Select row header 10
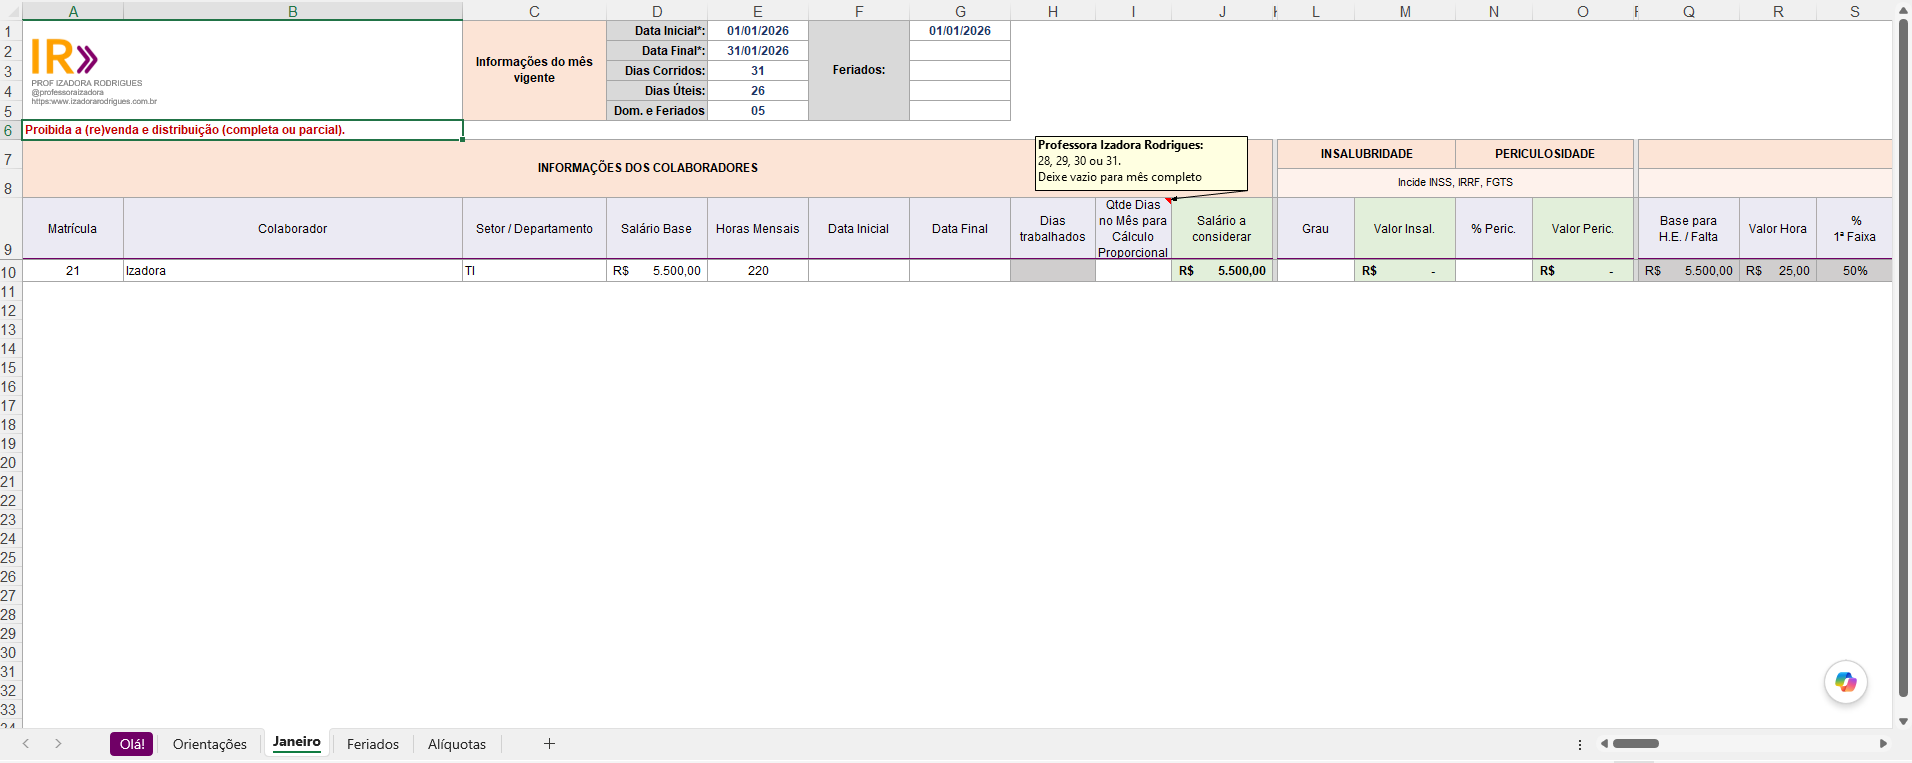Image resolution: width=1912 pixels, height=763 pixels. pos(9,272)
